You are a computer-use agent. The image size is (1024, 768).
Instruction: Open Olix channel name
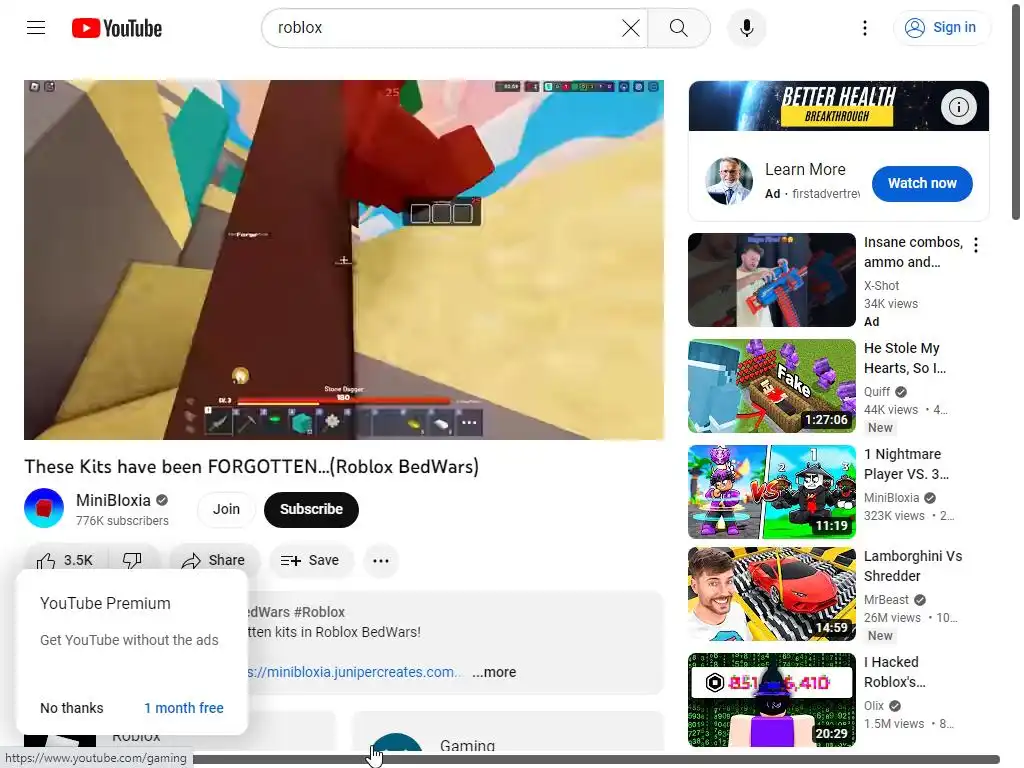coord(874,705)
